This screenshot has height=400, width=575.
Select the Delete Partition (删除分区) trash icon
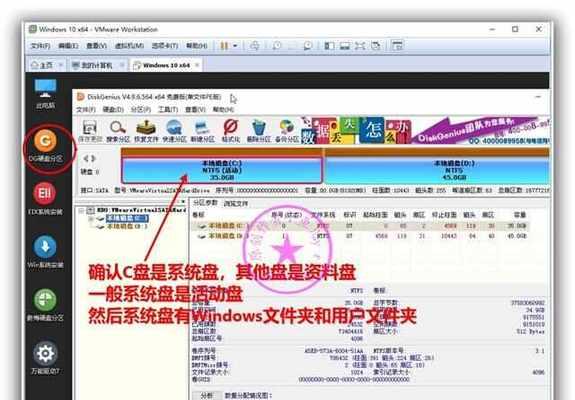pyautogui.click(x=259, y=131)
